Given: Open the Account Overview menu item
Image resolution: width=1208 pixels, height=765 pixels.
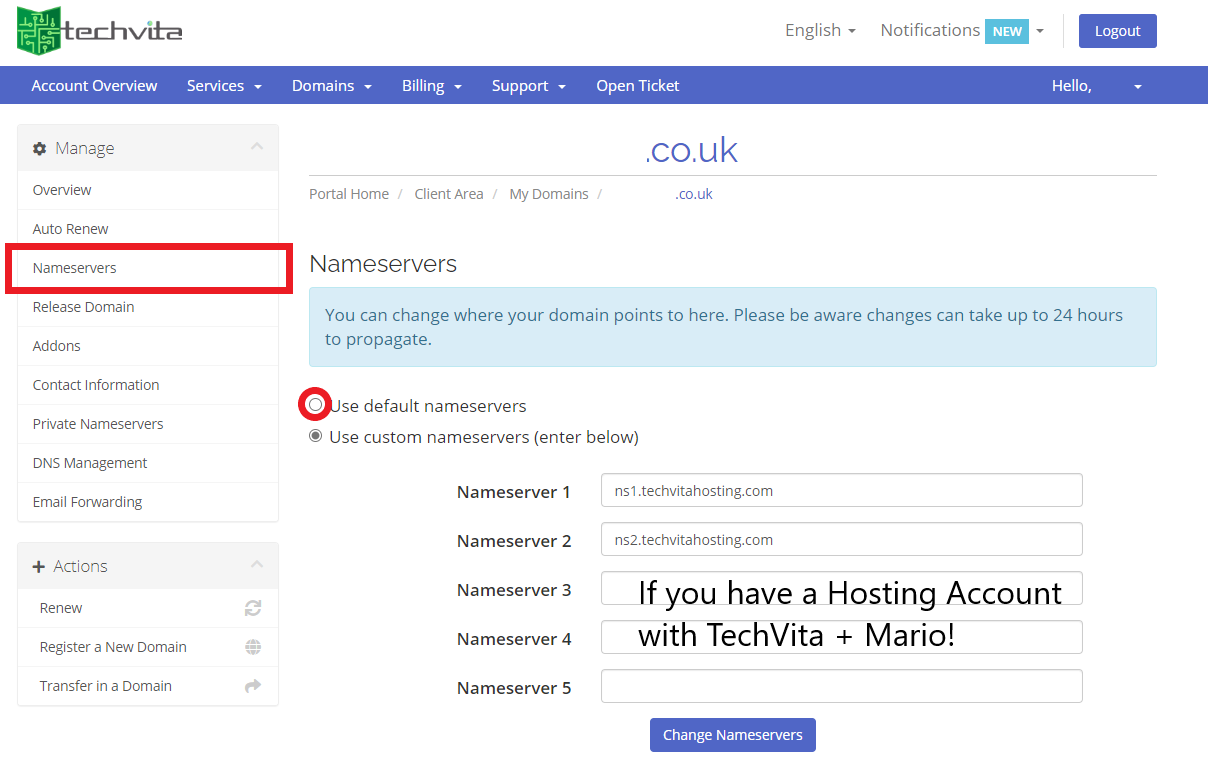Looking at the screenshot, I should click(x=94, y=86).
